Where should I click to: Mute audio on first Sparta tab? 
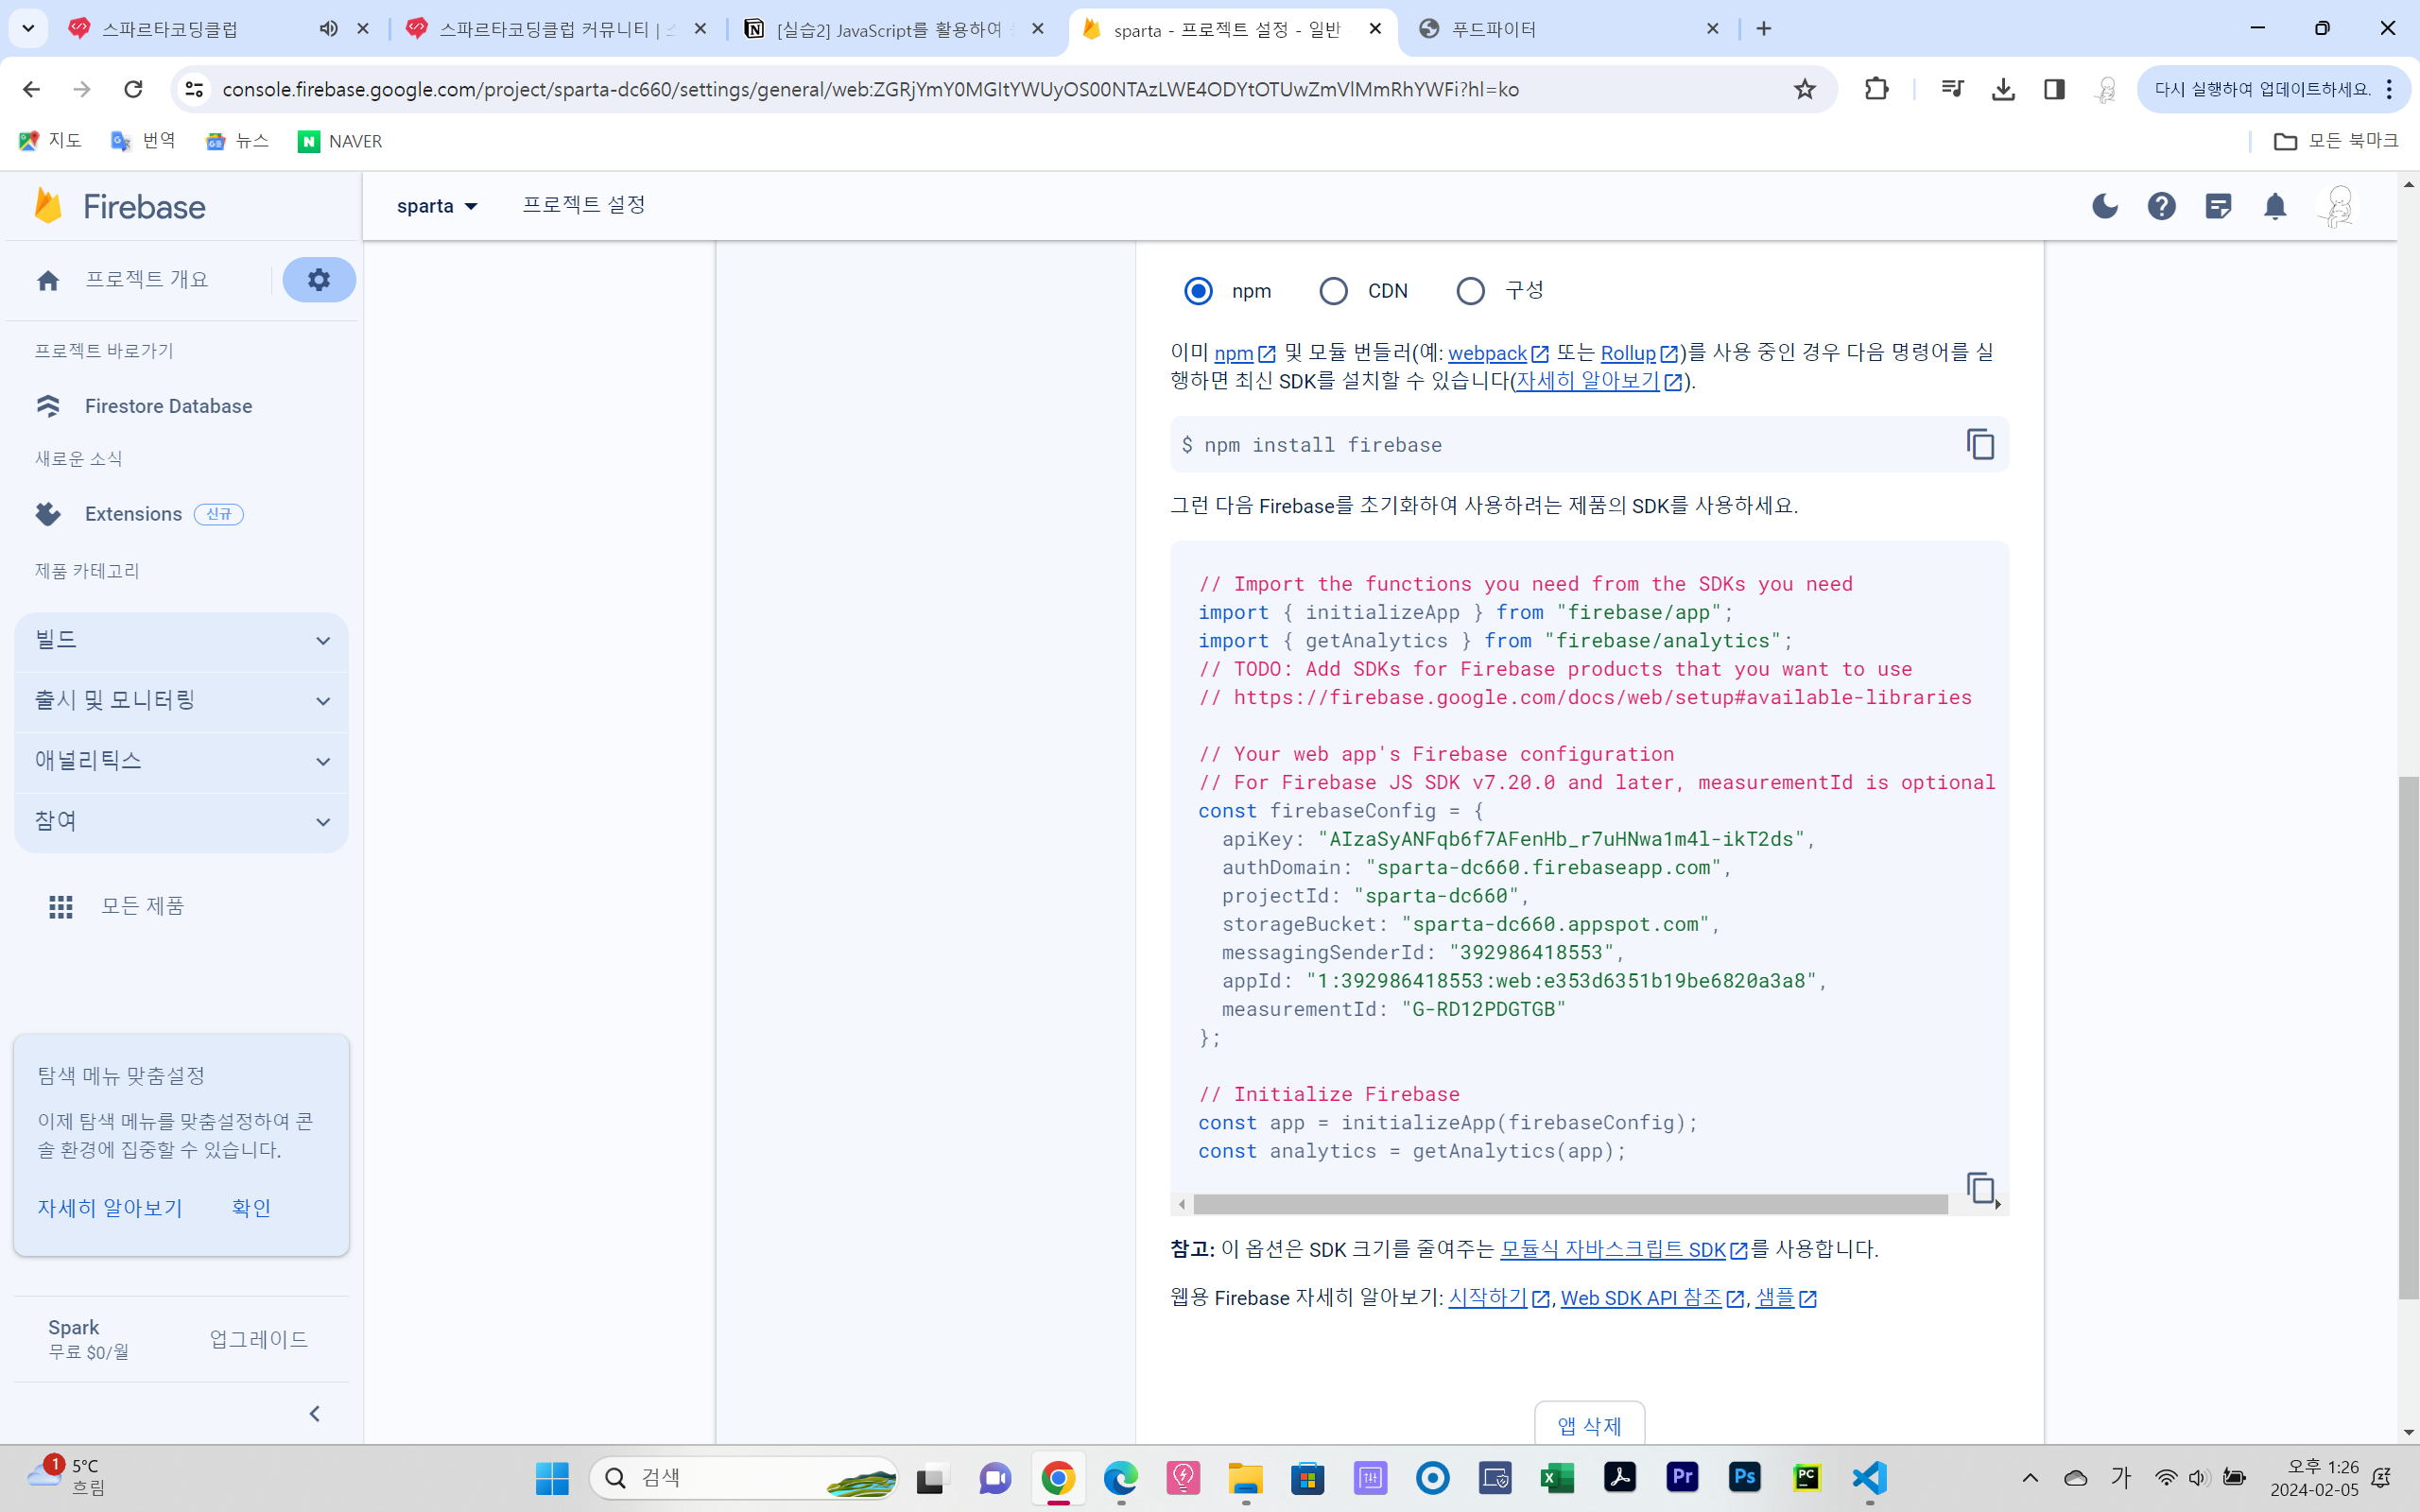click(328, 29)
